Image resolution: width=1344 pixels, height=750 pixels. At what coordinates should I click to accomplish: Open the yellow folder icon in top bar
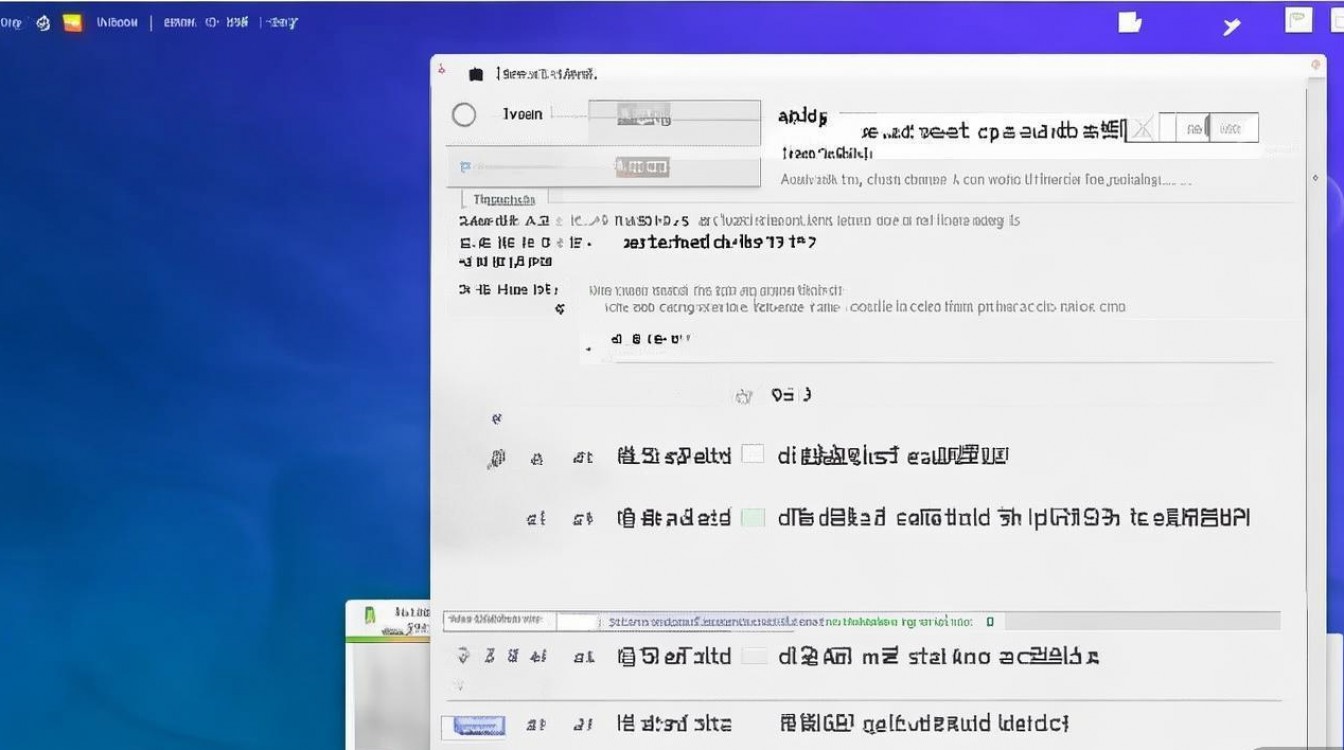point(72,23)
